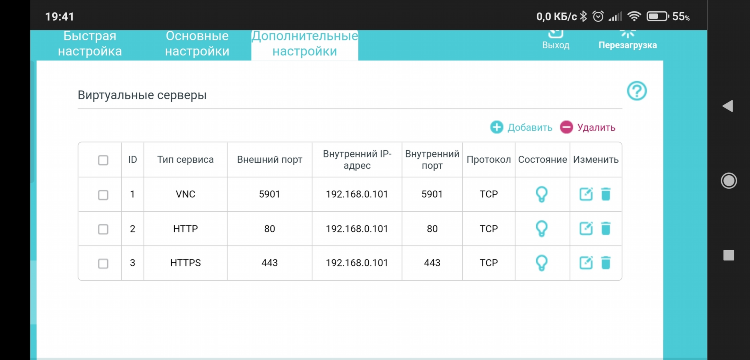This screenshot has width=750, height=360.
Task: Click the HTTP service type cell
Action: tap(186, 229)
